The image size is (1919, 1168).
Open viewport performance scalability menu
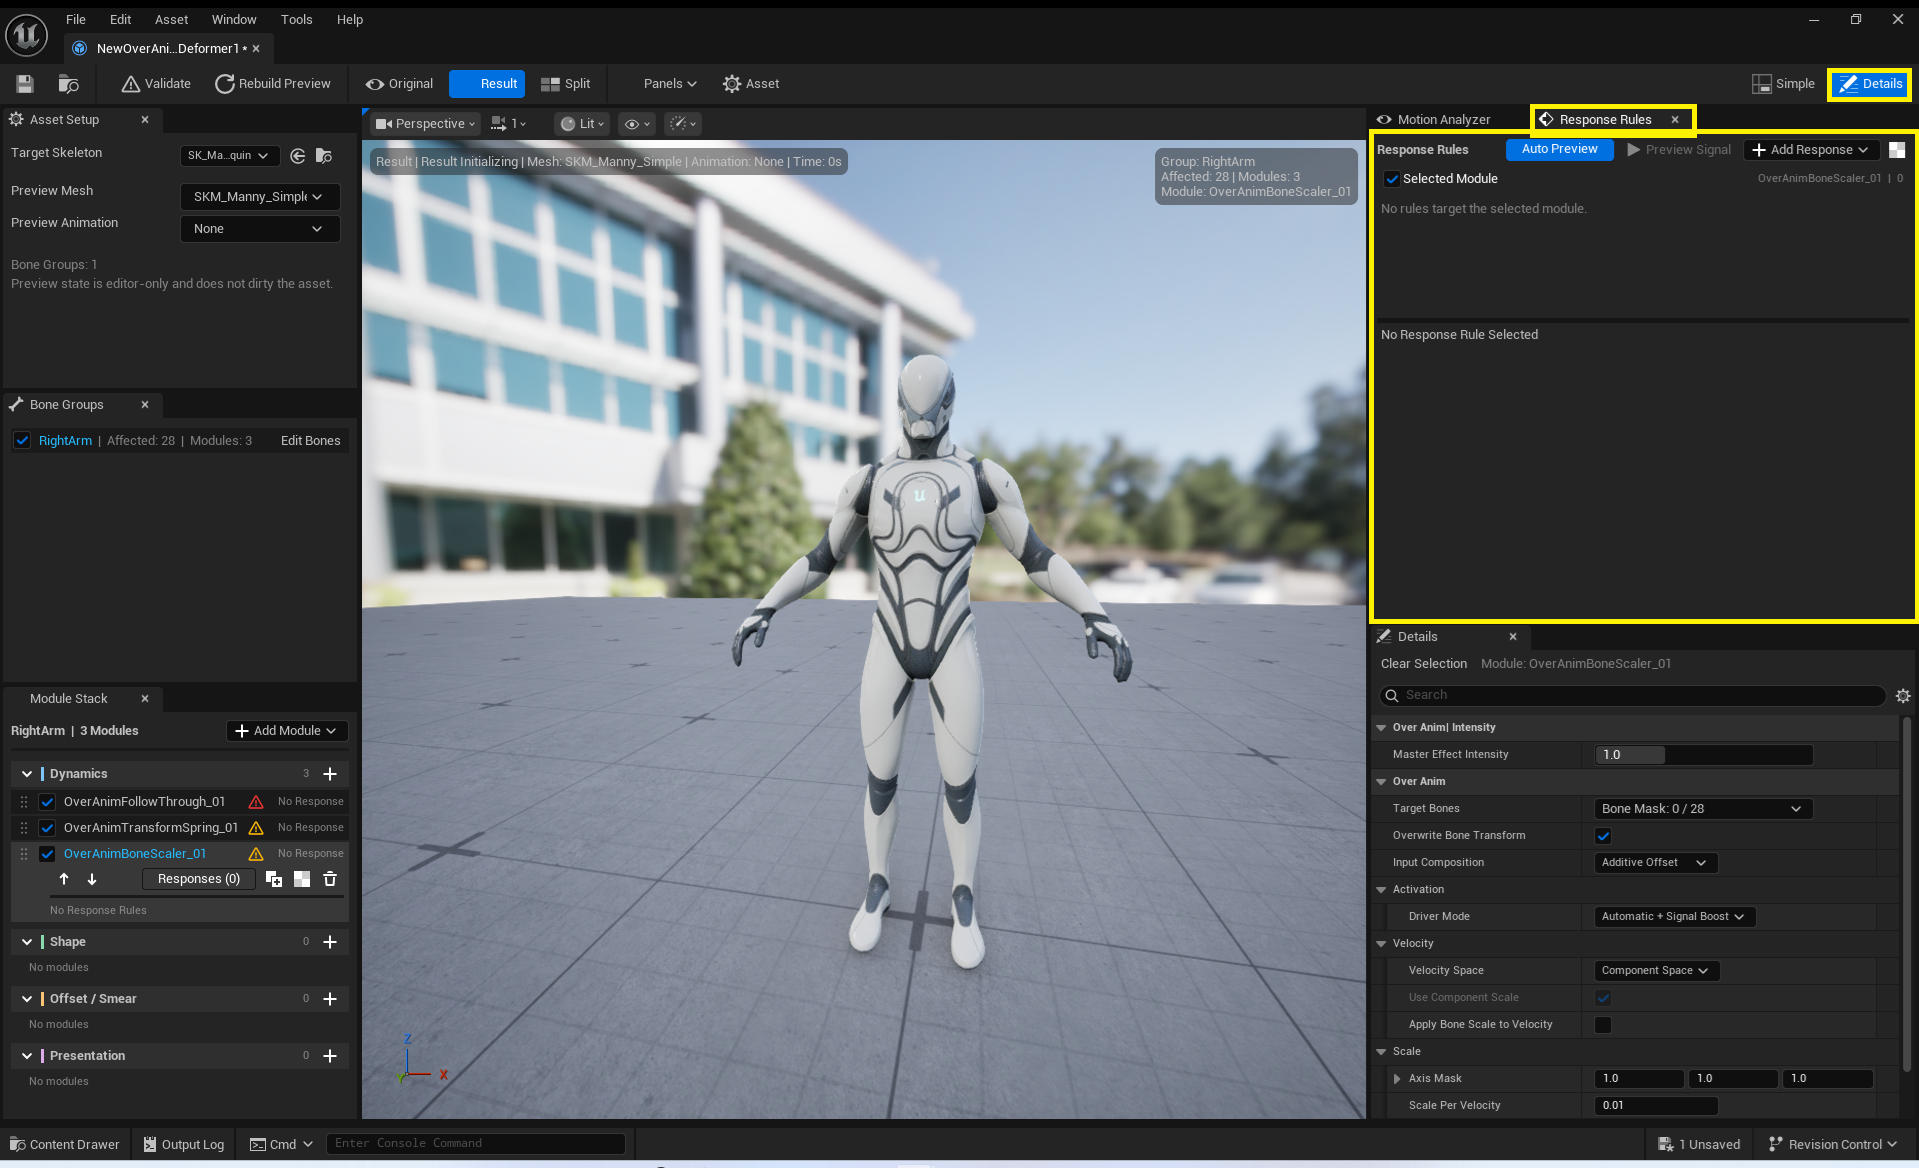(x=683, y=124)
